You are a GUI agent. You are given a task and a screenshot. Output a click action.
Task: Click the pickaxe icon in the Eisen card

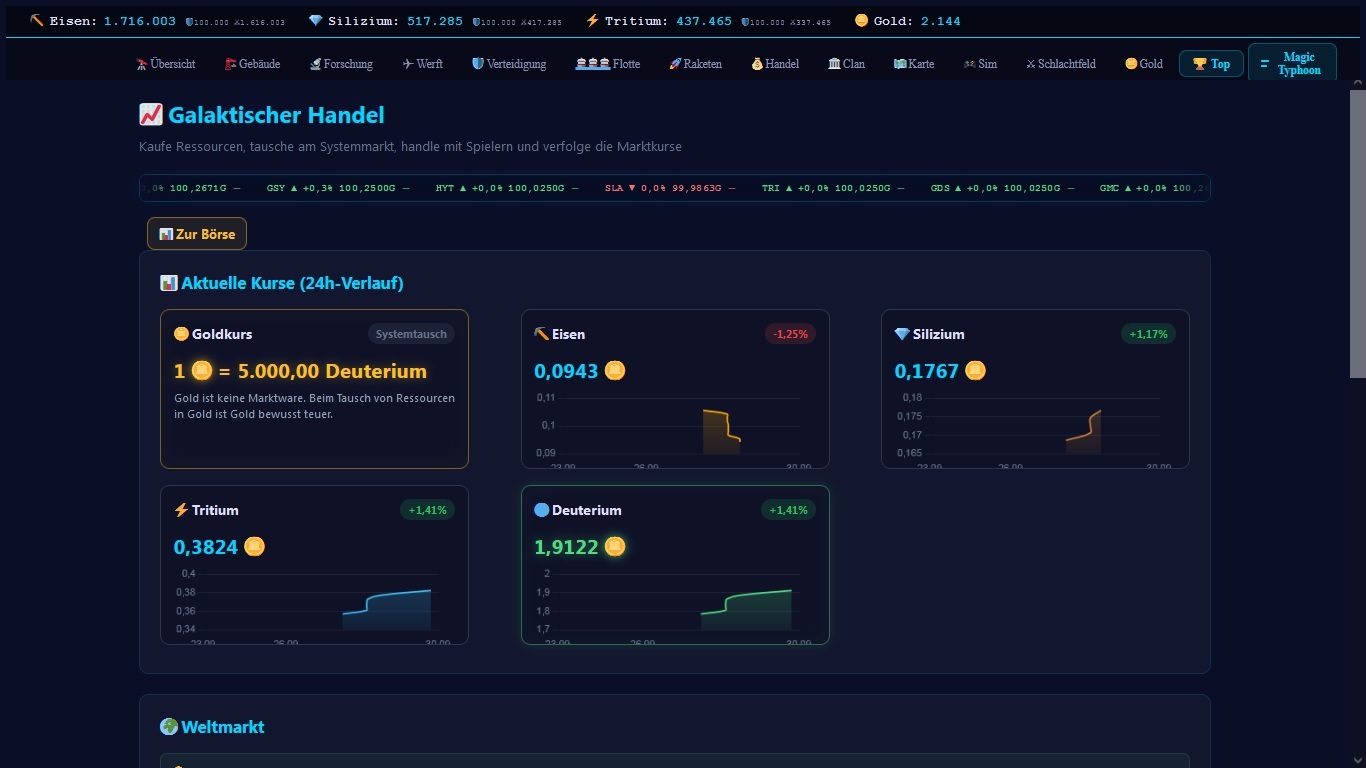coord(541,334)
